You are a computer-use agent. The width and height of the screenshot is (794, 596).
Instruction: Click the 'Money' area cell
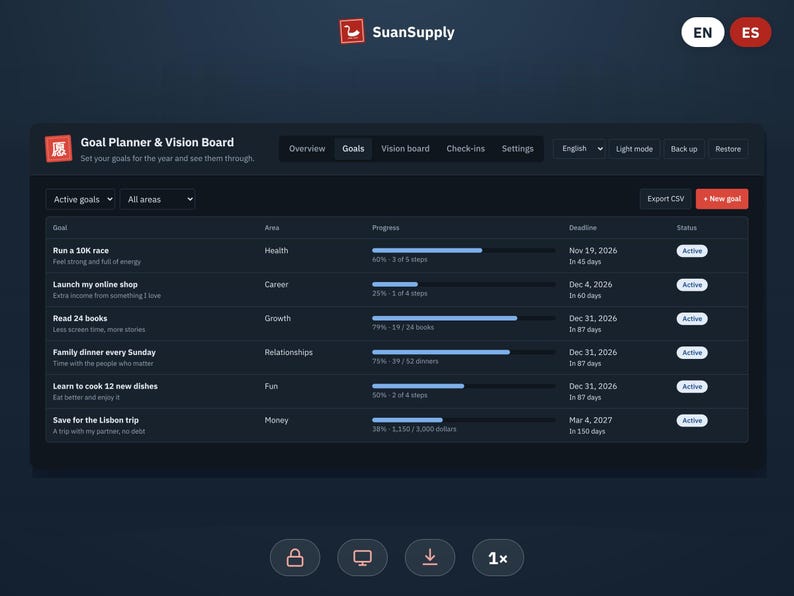(276, 420)
